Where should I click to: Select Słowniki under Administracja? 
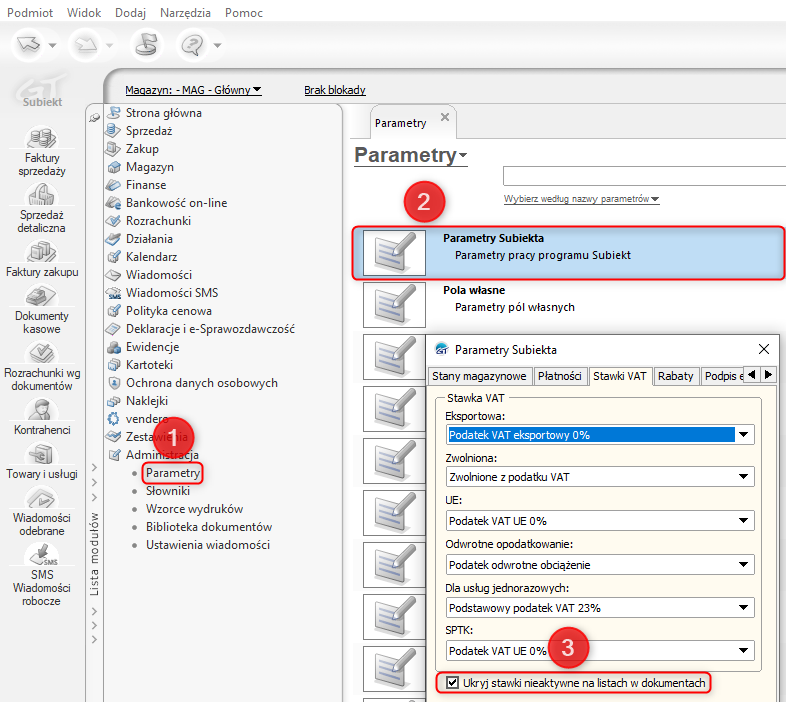tap(168, 491)
